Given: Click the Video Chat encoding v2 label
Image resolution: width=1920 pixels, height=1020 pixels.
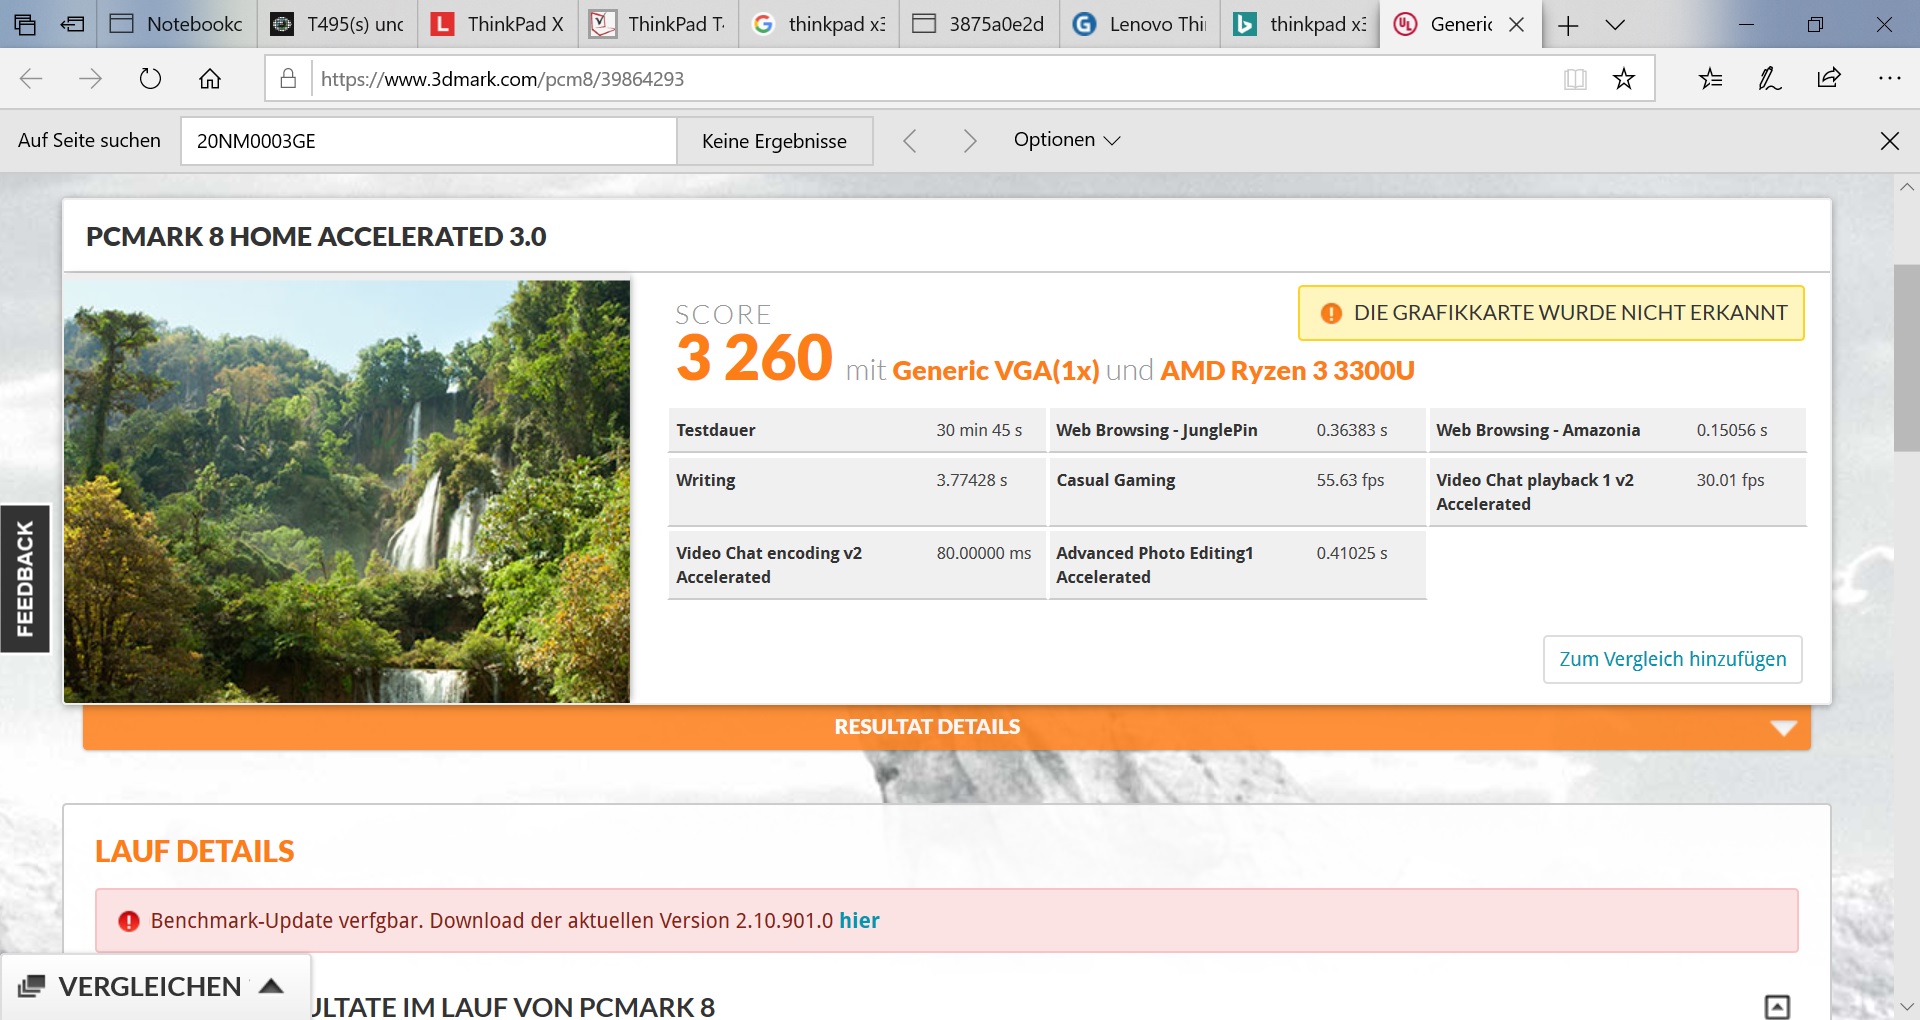Looking at the screenshot, I should point(769,565).
